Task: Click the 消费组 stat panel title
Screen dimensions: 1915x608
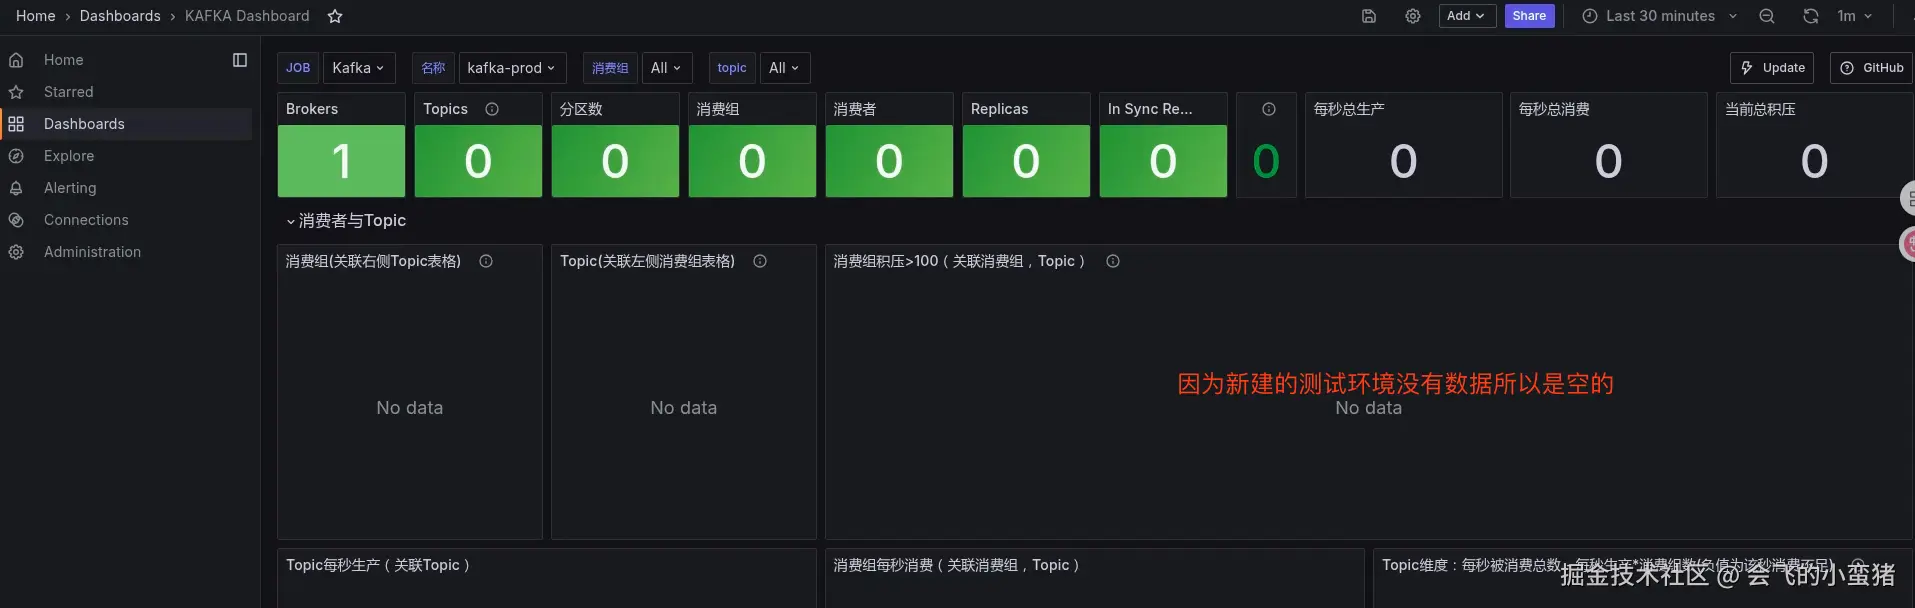Action: 718,109
